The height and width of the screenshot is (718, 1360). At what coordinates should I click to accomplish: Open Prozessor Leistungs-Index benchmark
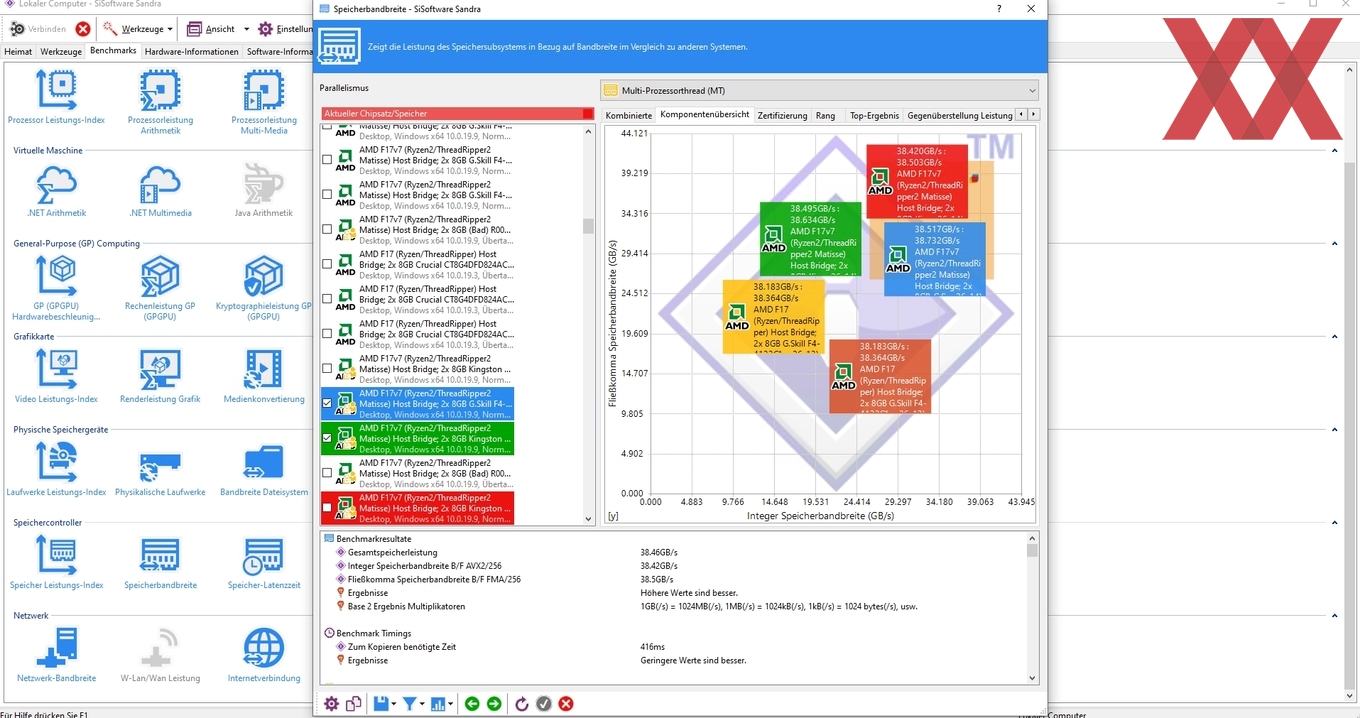coord(56,99)
